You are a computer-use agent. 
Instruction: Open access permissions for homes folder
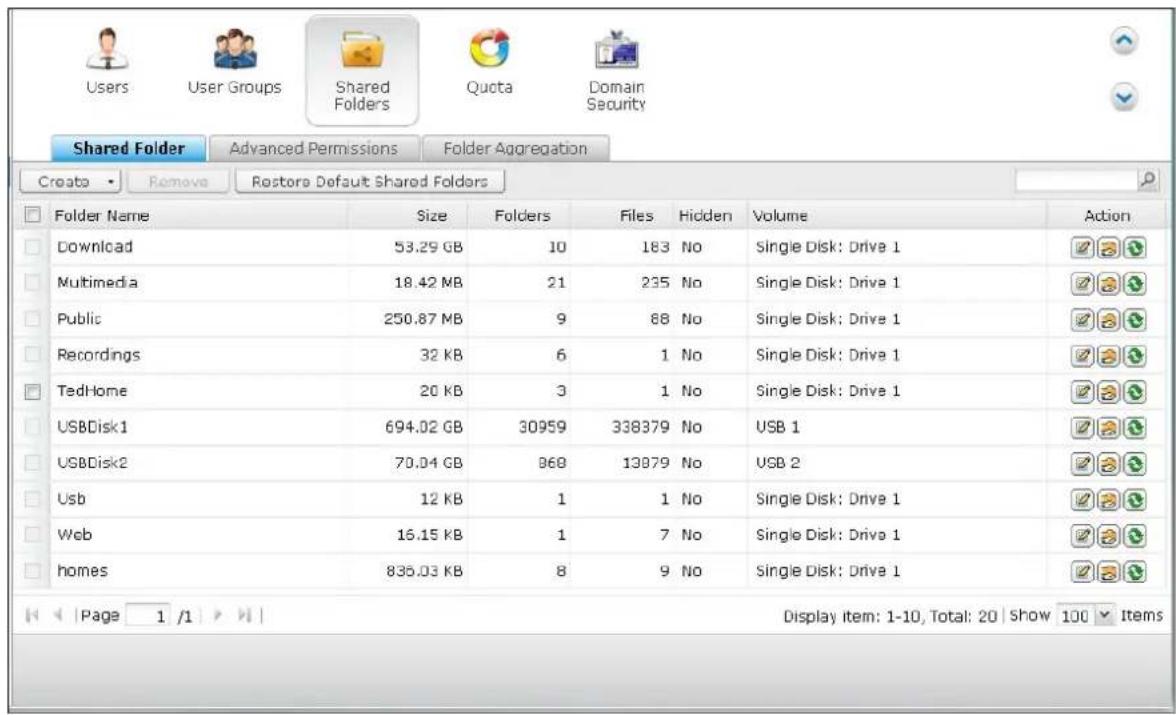click(x=1108, y=572)
